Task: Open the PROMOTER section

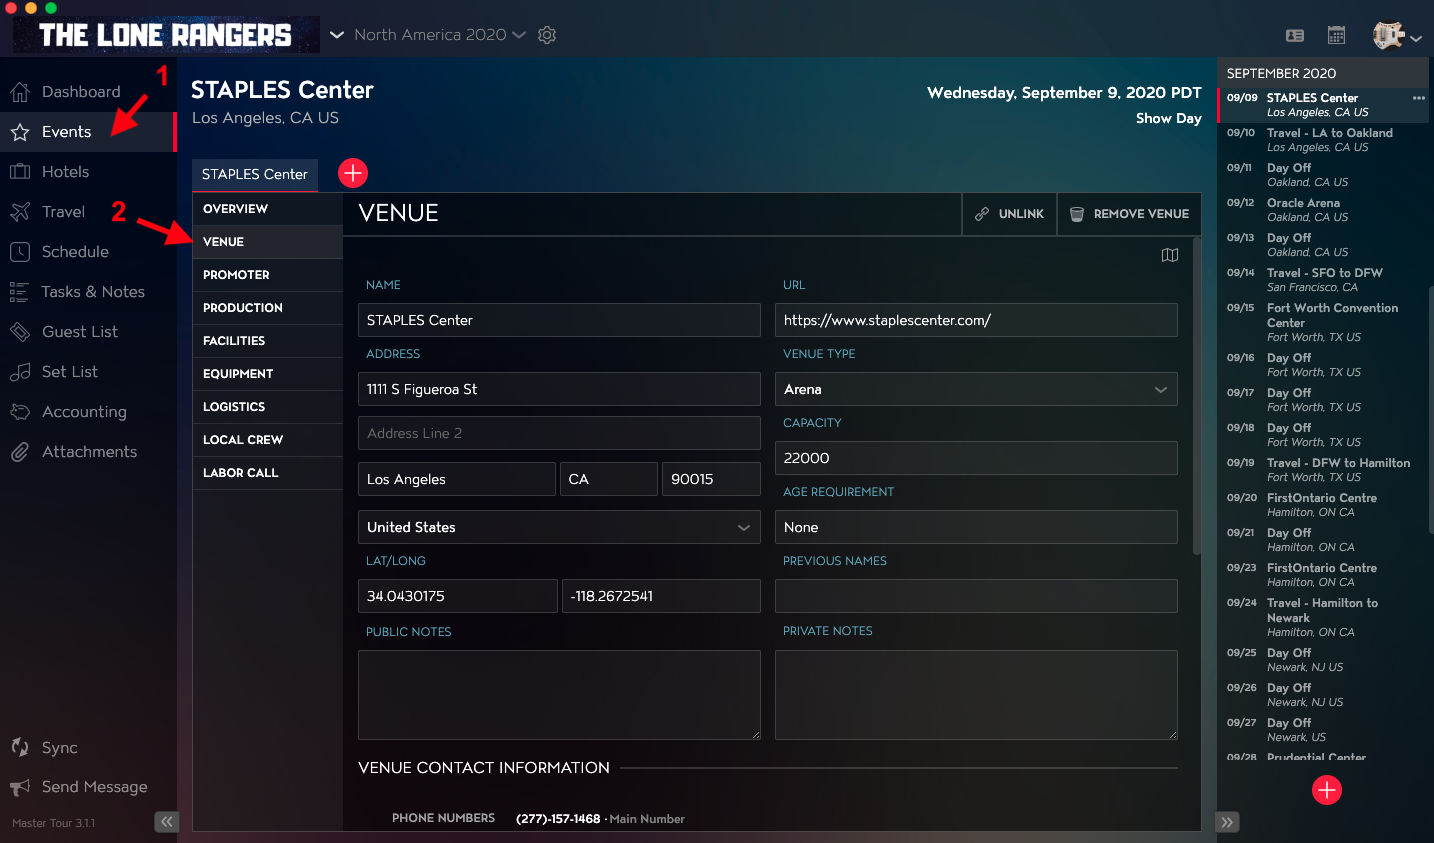Action: point(267,275)
